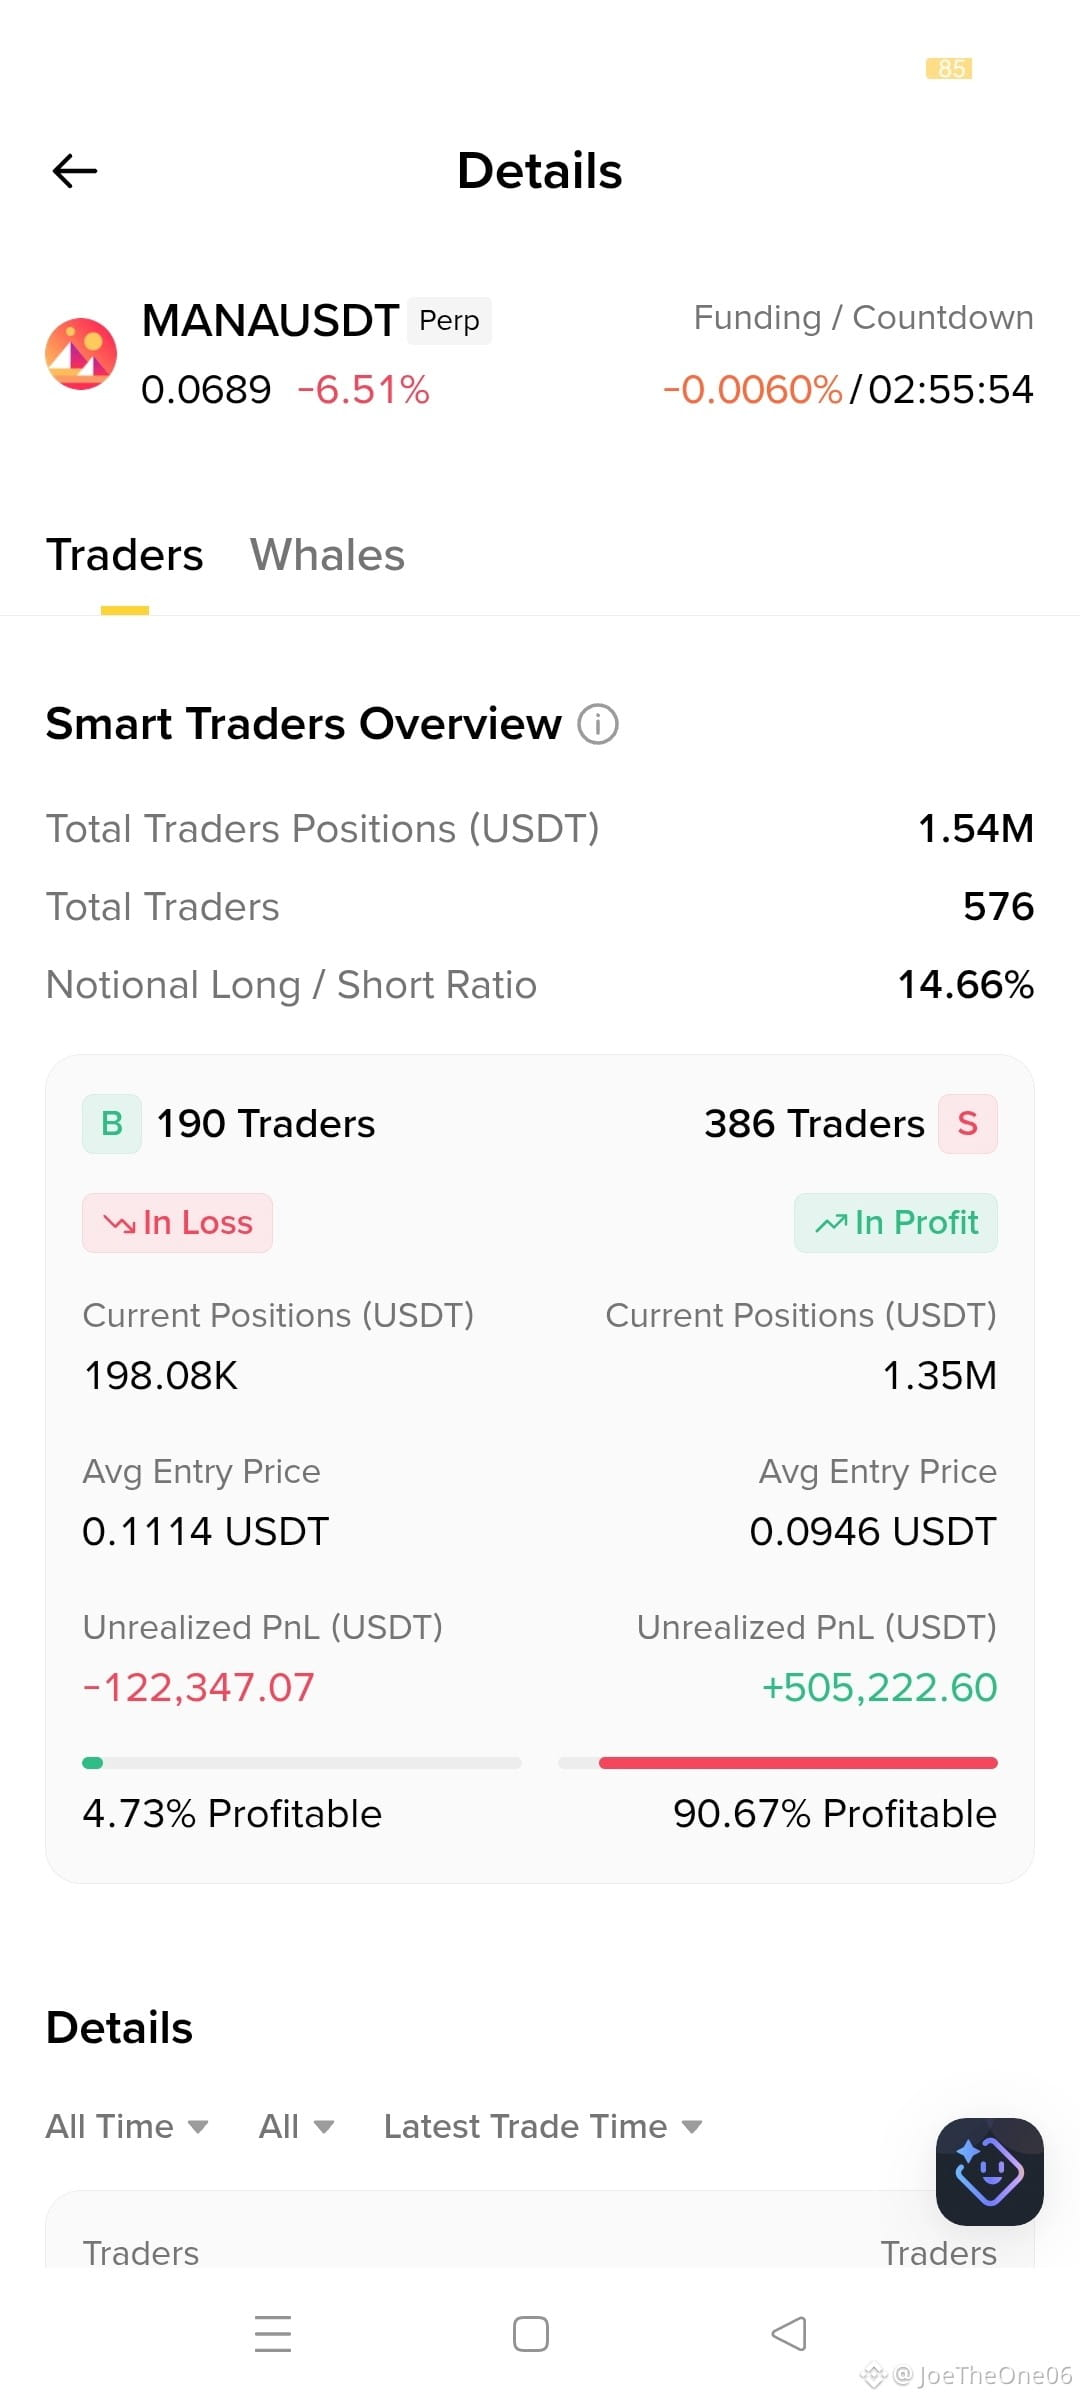Tap the In Loss tag
The width and height of the screenshot is (1080, 2400).
coord(177,1223)
